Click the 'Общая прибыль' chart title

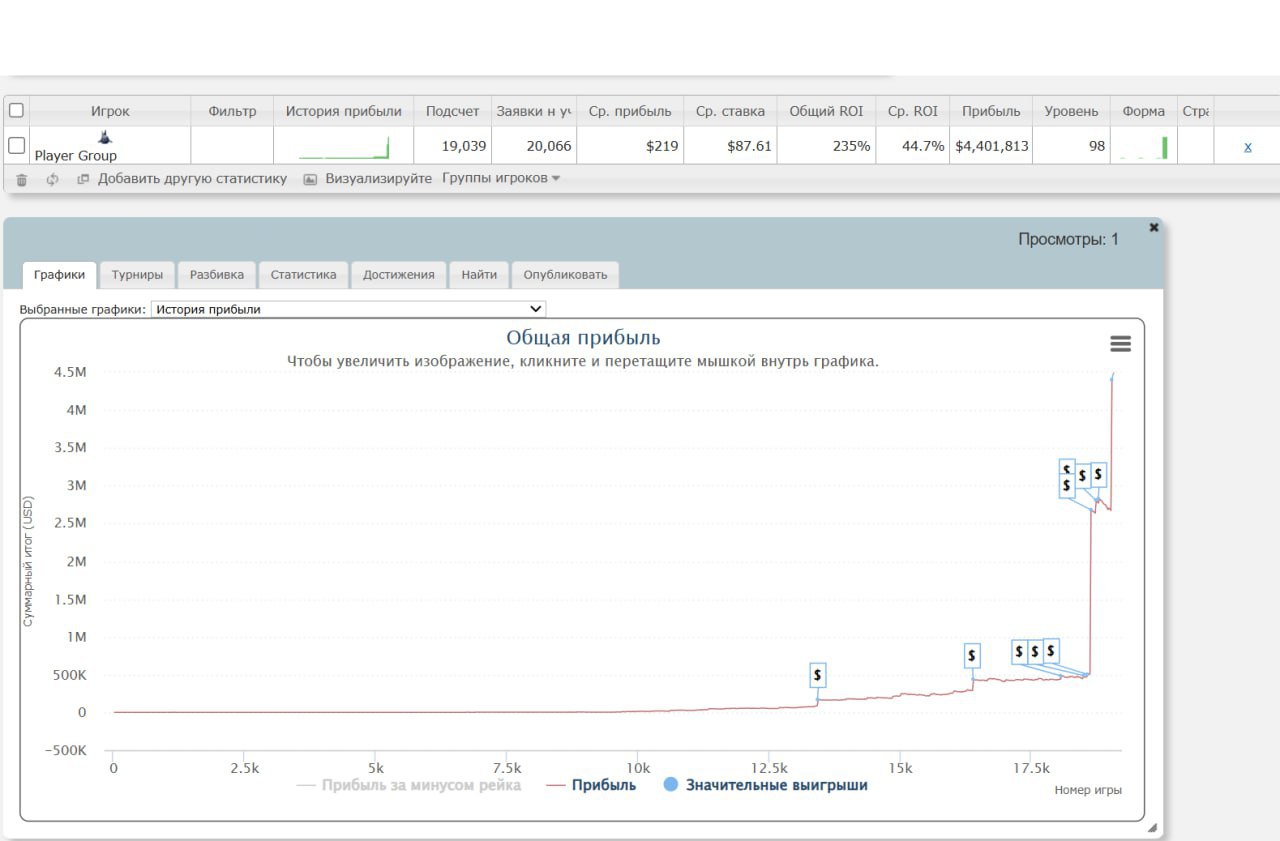click(x=583, y=338)
